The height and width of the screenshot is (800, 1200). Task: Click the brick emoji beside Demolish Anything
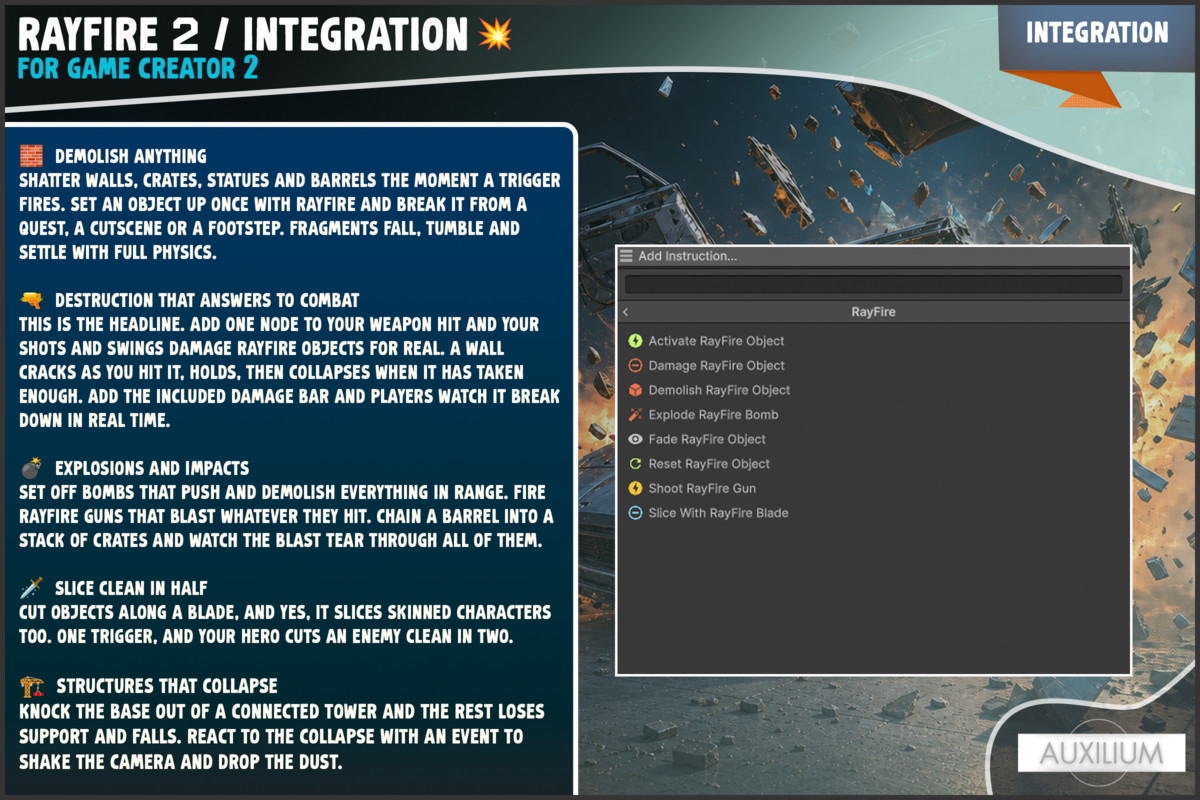(x=31, y=156)
